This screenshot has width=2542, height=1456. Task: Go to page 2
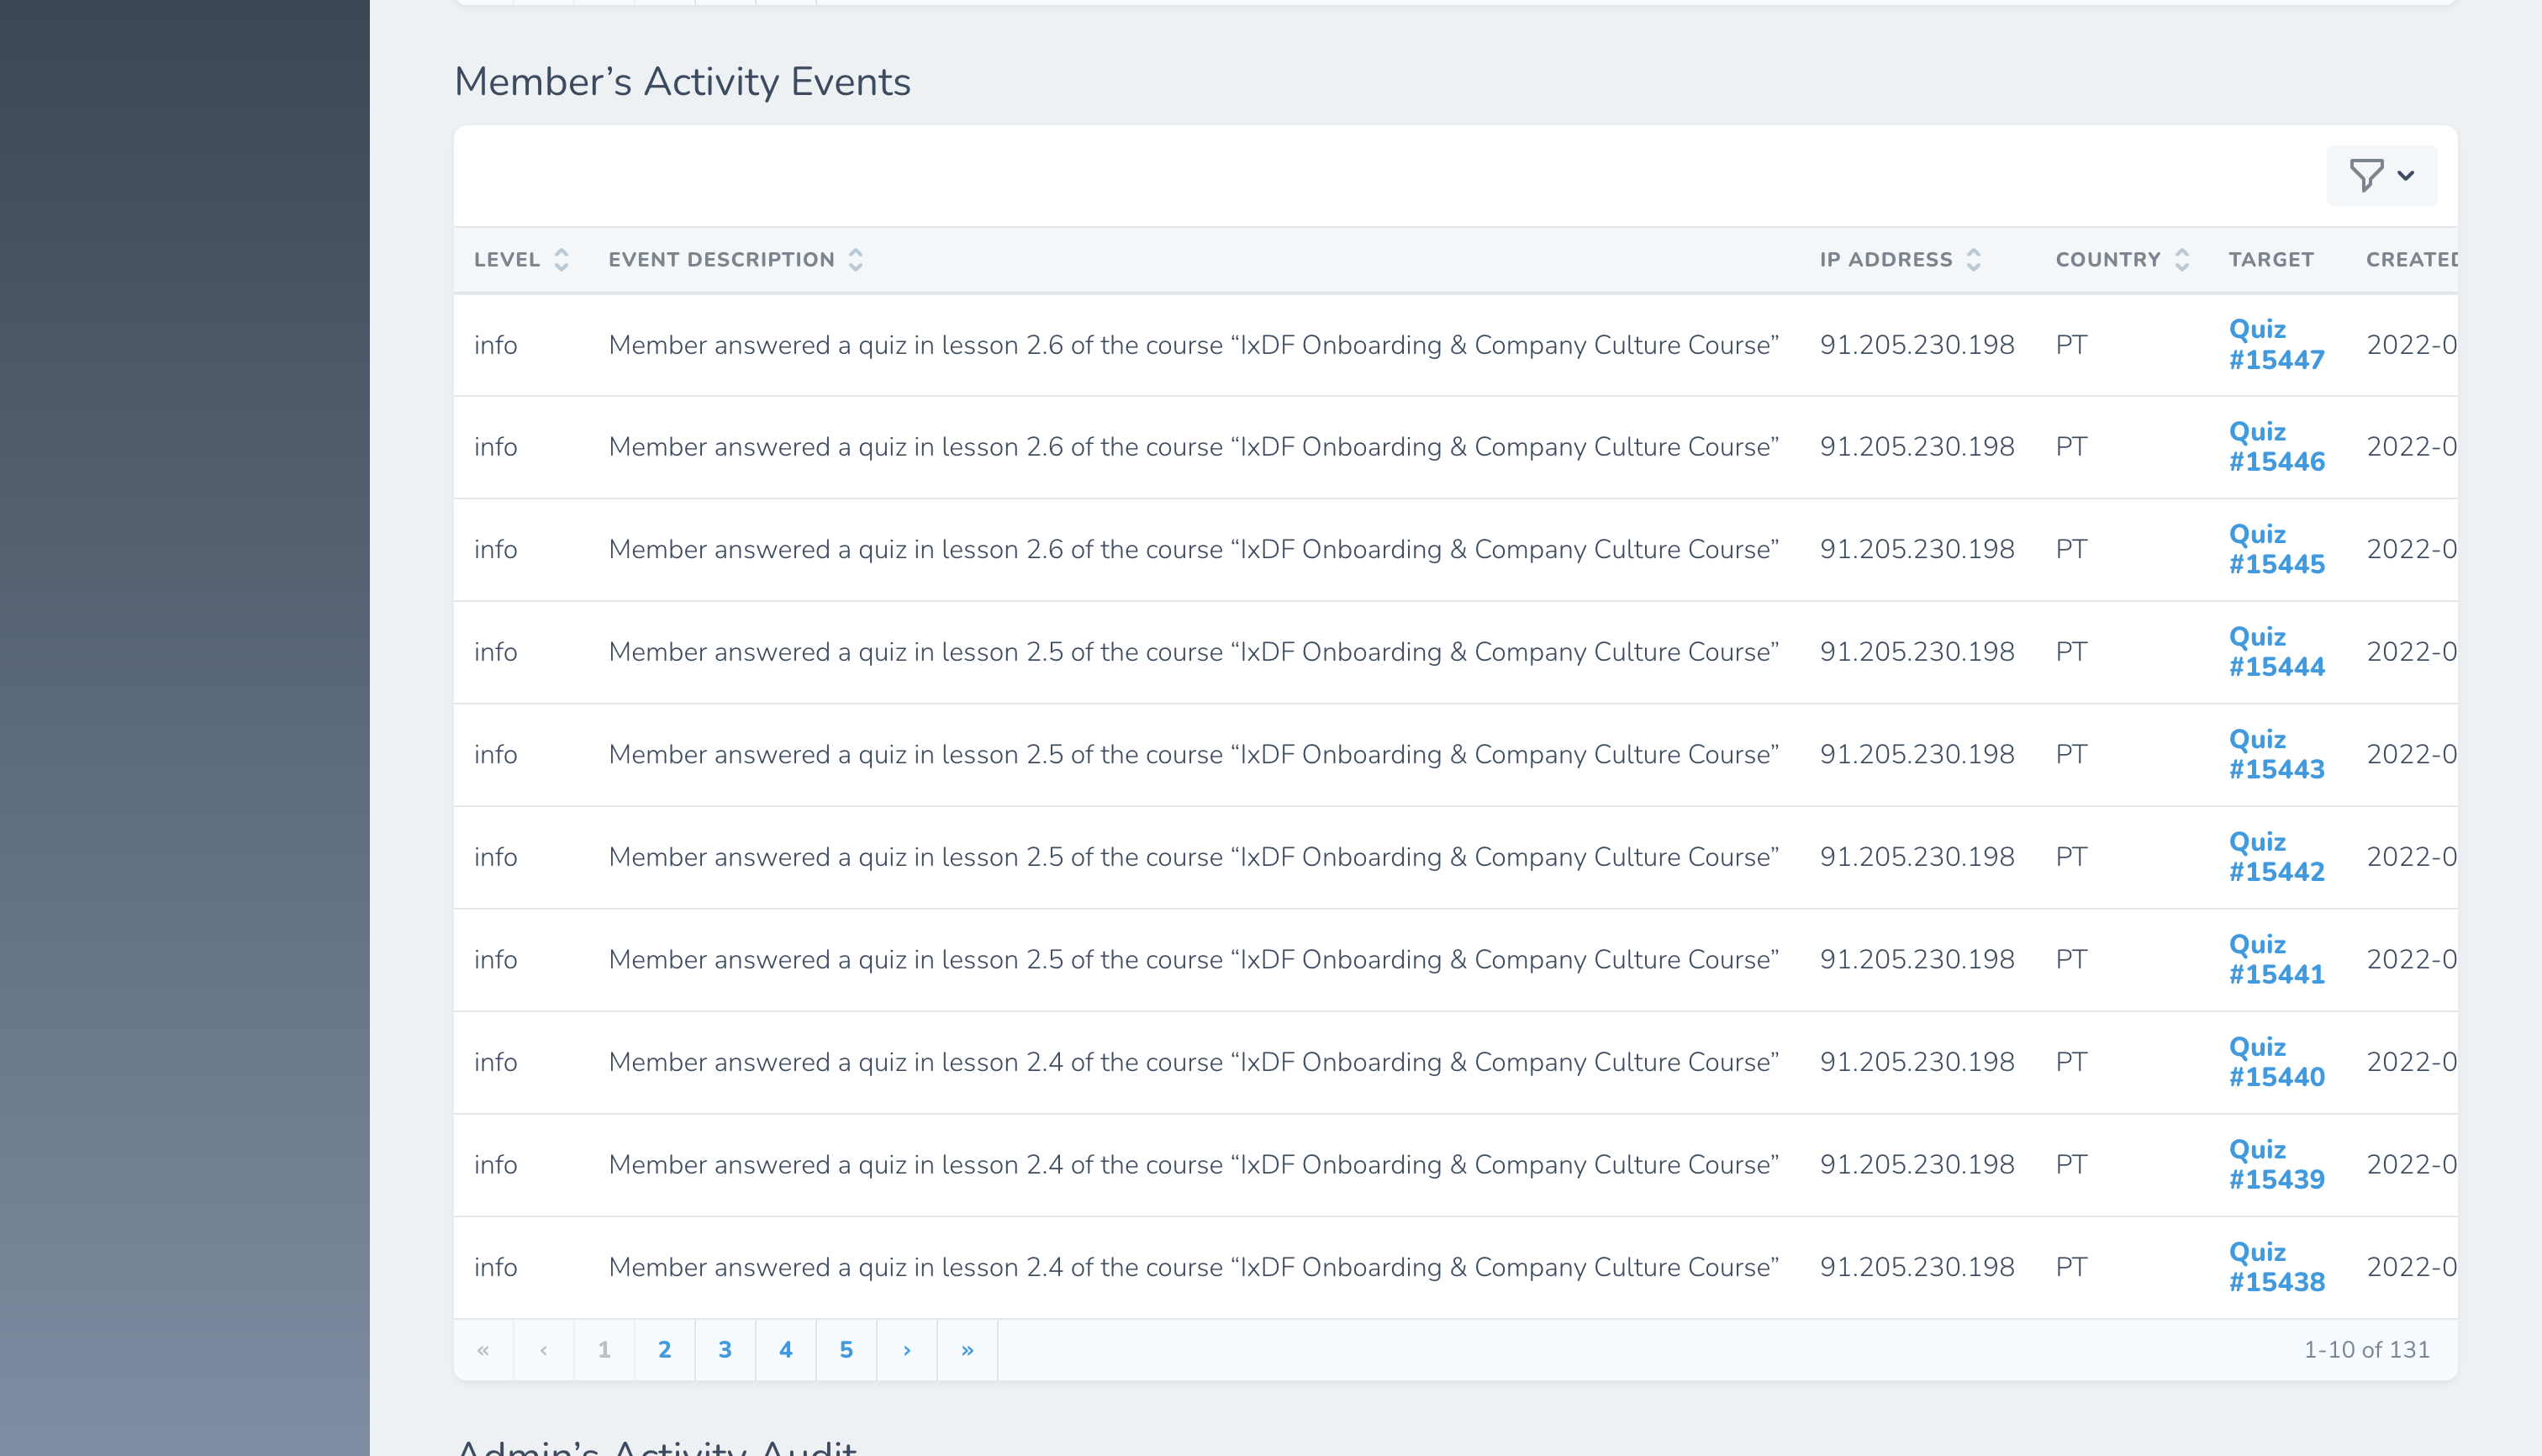click(x=665, y=1350)
